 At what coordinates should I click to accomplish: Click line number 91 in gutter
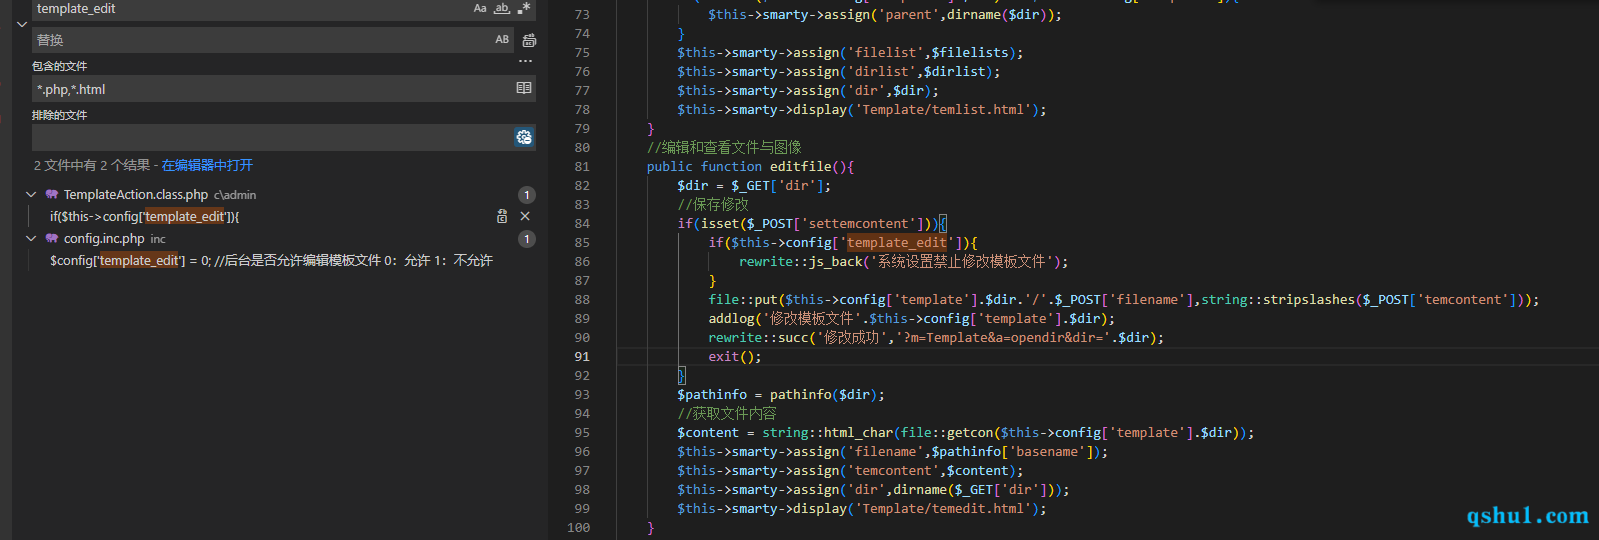tap(582, 357)
